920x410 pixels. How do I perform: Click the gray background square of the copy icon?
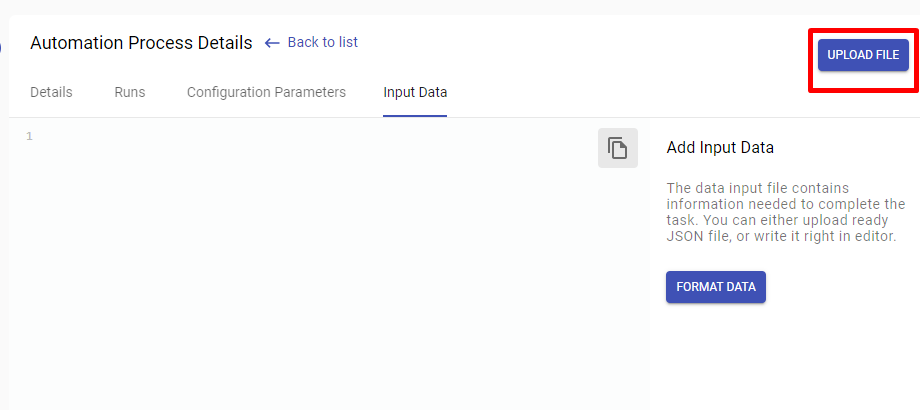tap(617, 148)
